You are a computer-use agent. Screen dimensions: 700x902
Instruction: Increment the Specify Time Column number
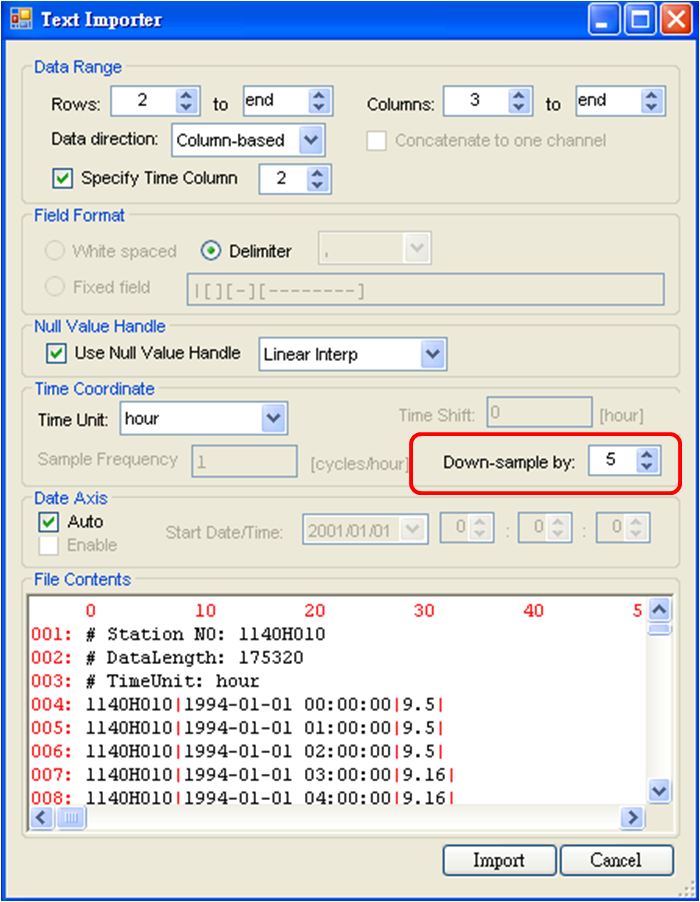(317, 173)
